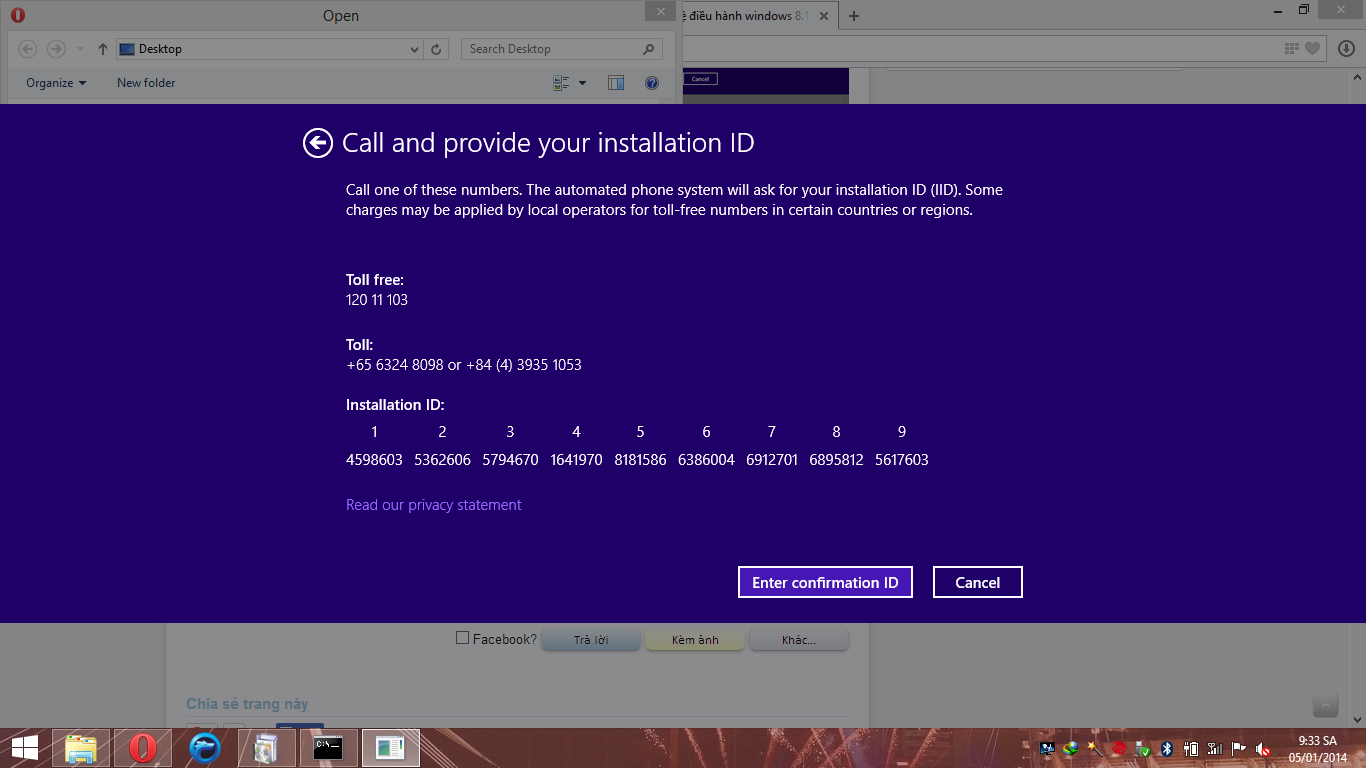Refresh the Desktop folder in Open dialog
The image size is (1366, 768).
pyautogui.click(x=436, y=49)
